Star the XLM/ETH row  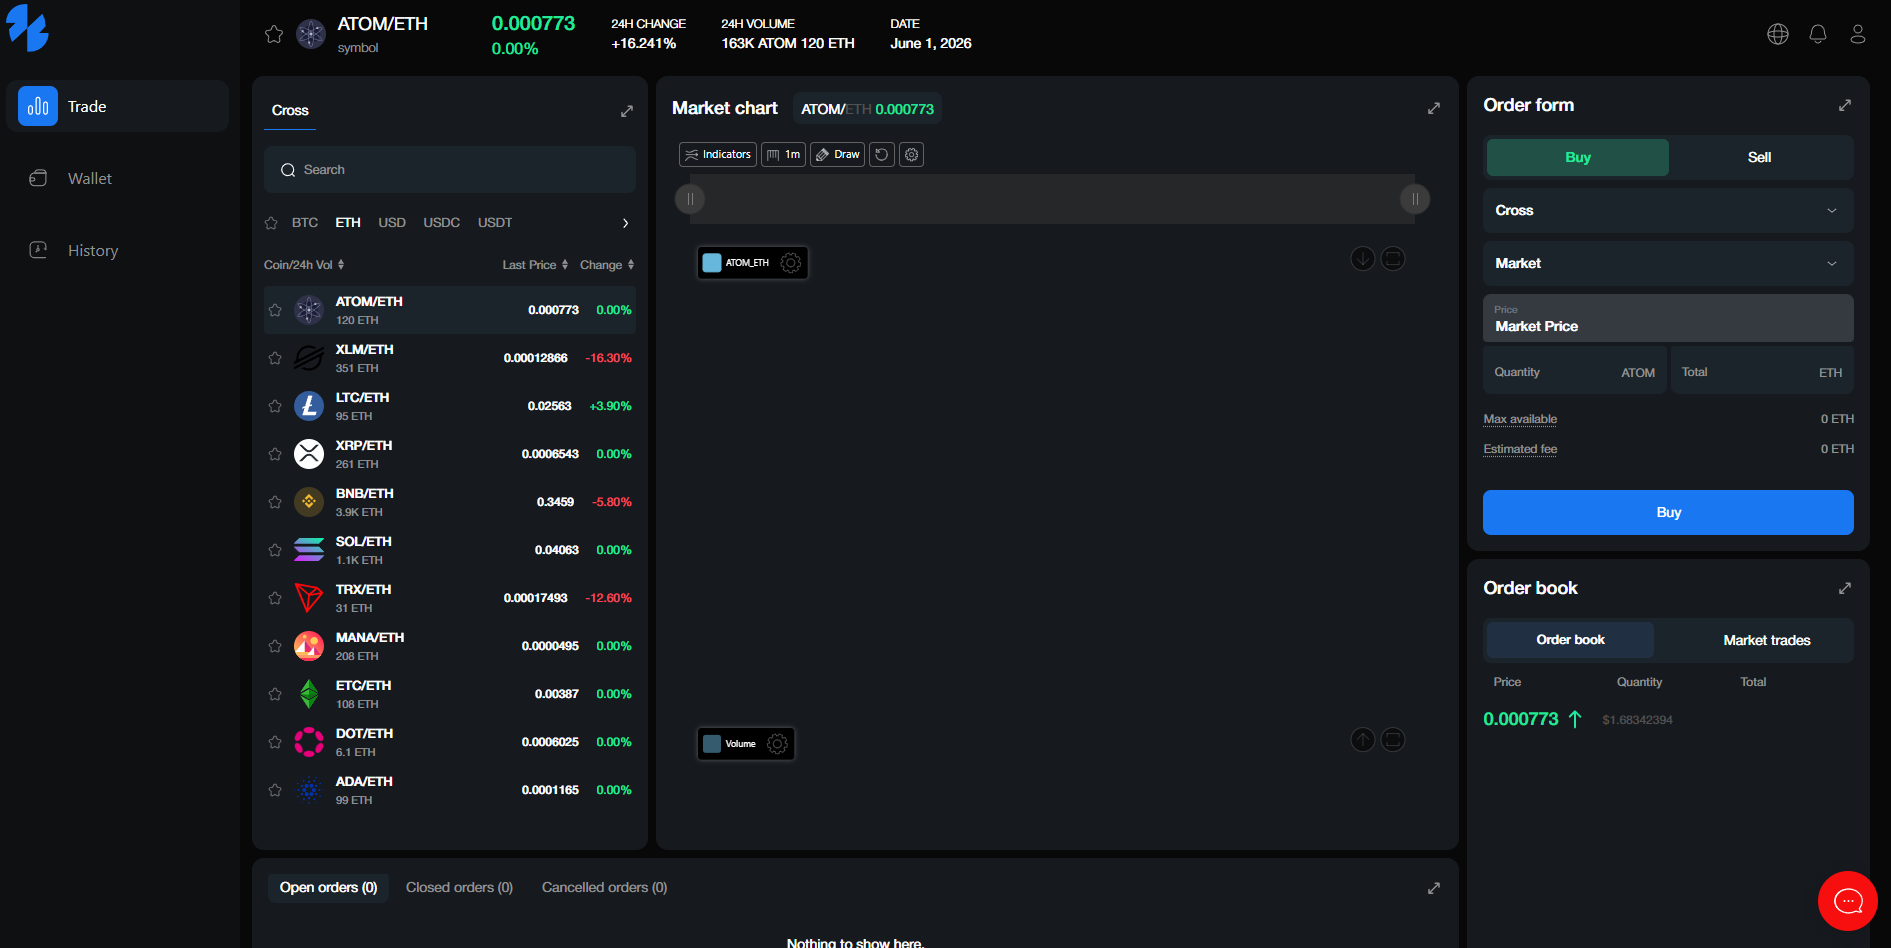click(x=275, y=358)
